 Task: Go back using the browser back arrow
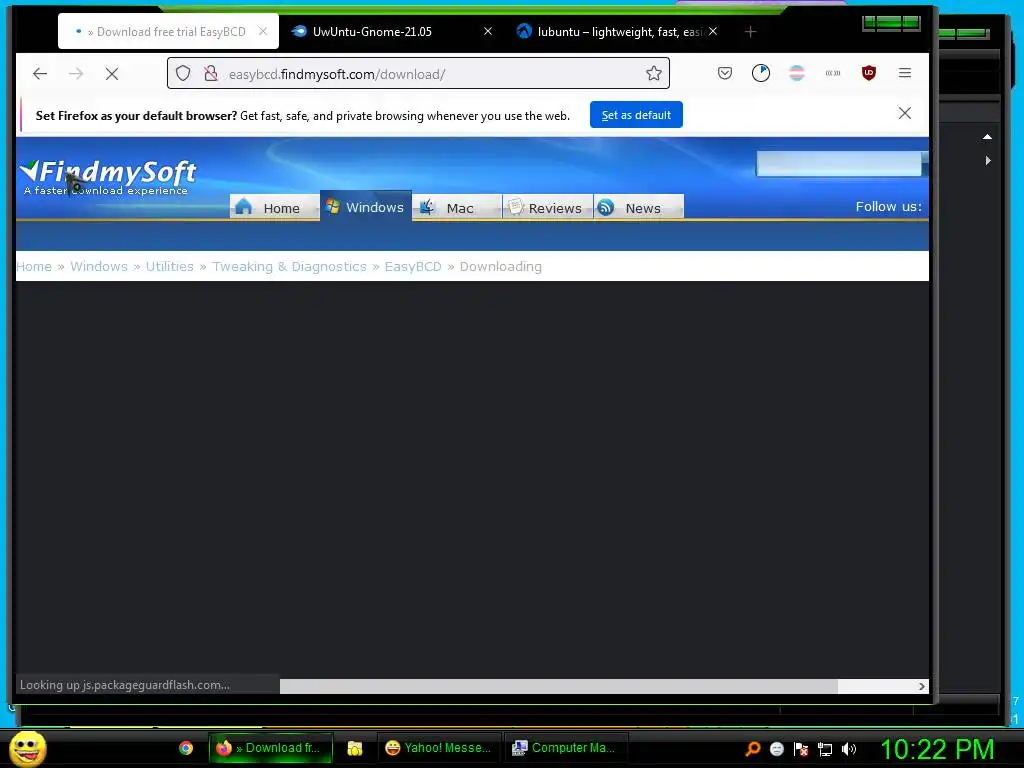(x=40, y=74)
